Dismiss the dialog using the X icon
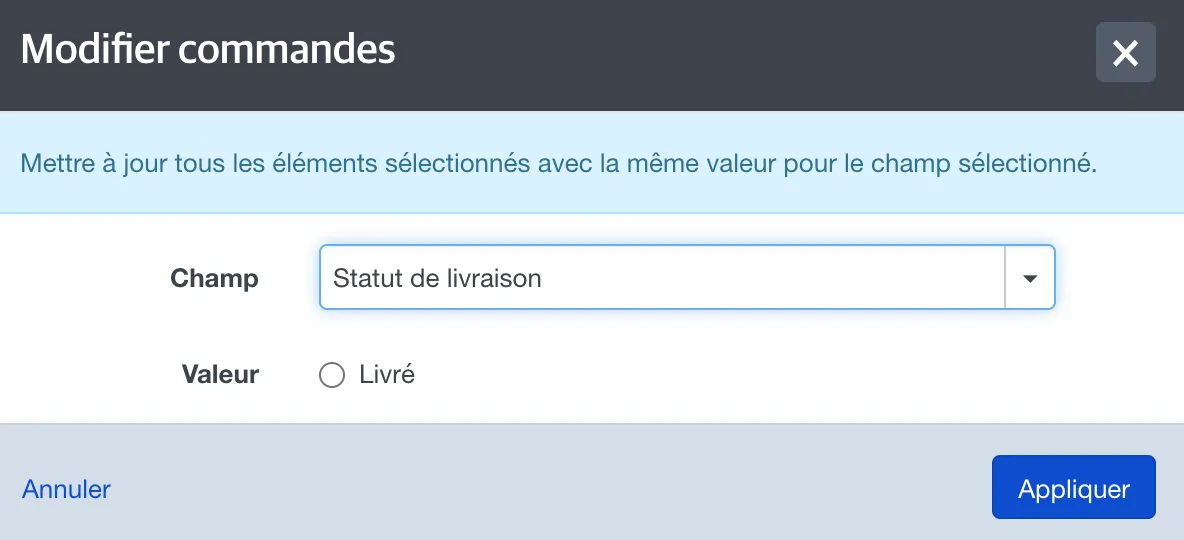 1125,52
